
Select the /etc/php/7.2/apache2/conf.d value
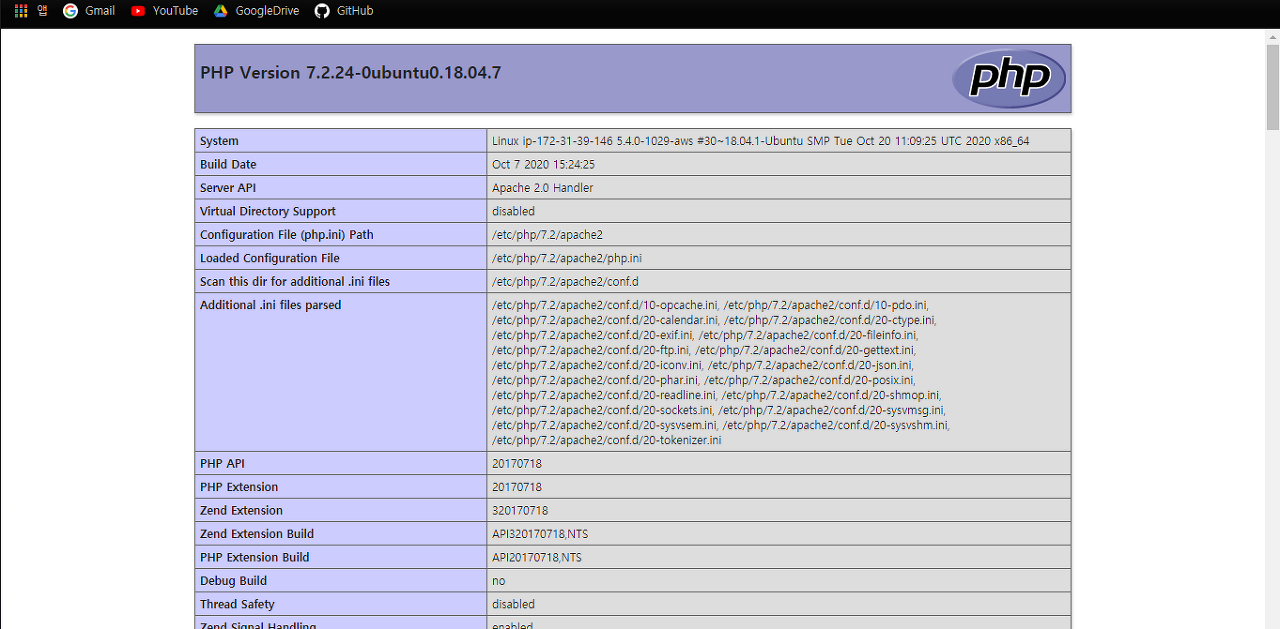[565, 282]
